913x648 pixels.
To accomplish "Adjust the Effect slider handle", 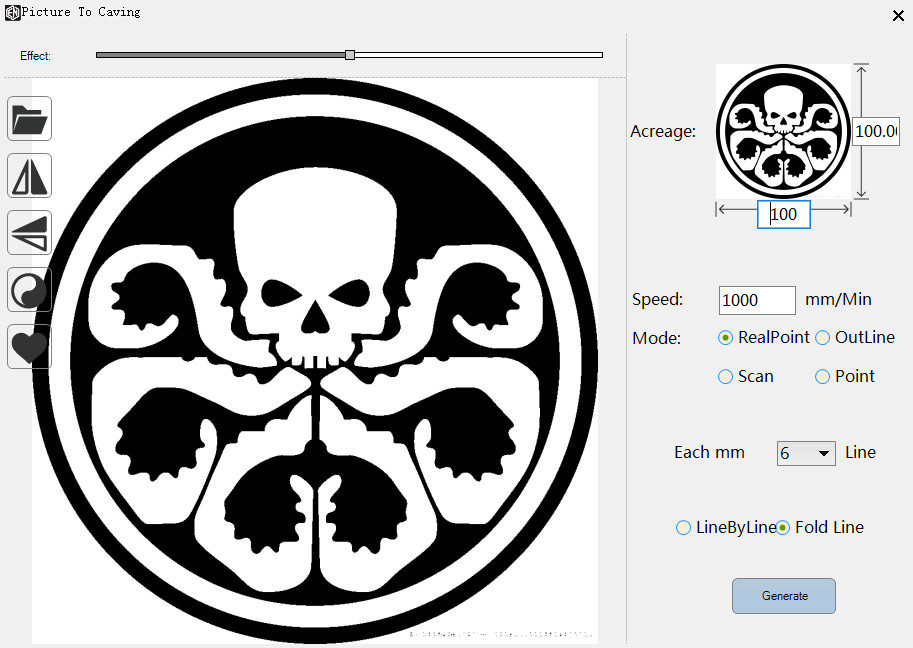I will tap(350, 55).
